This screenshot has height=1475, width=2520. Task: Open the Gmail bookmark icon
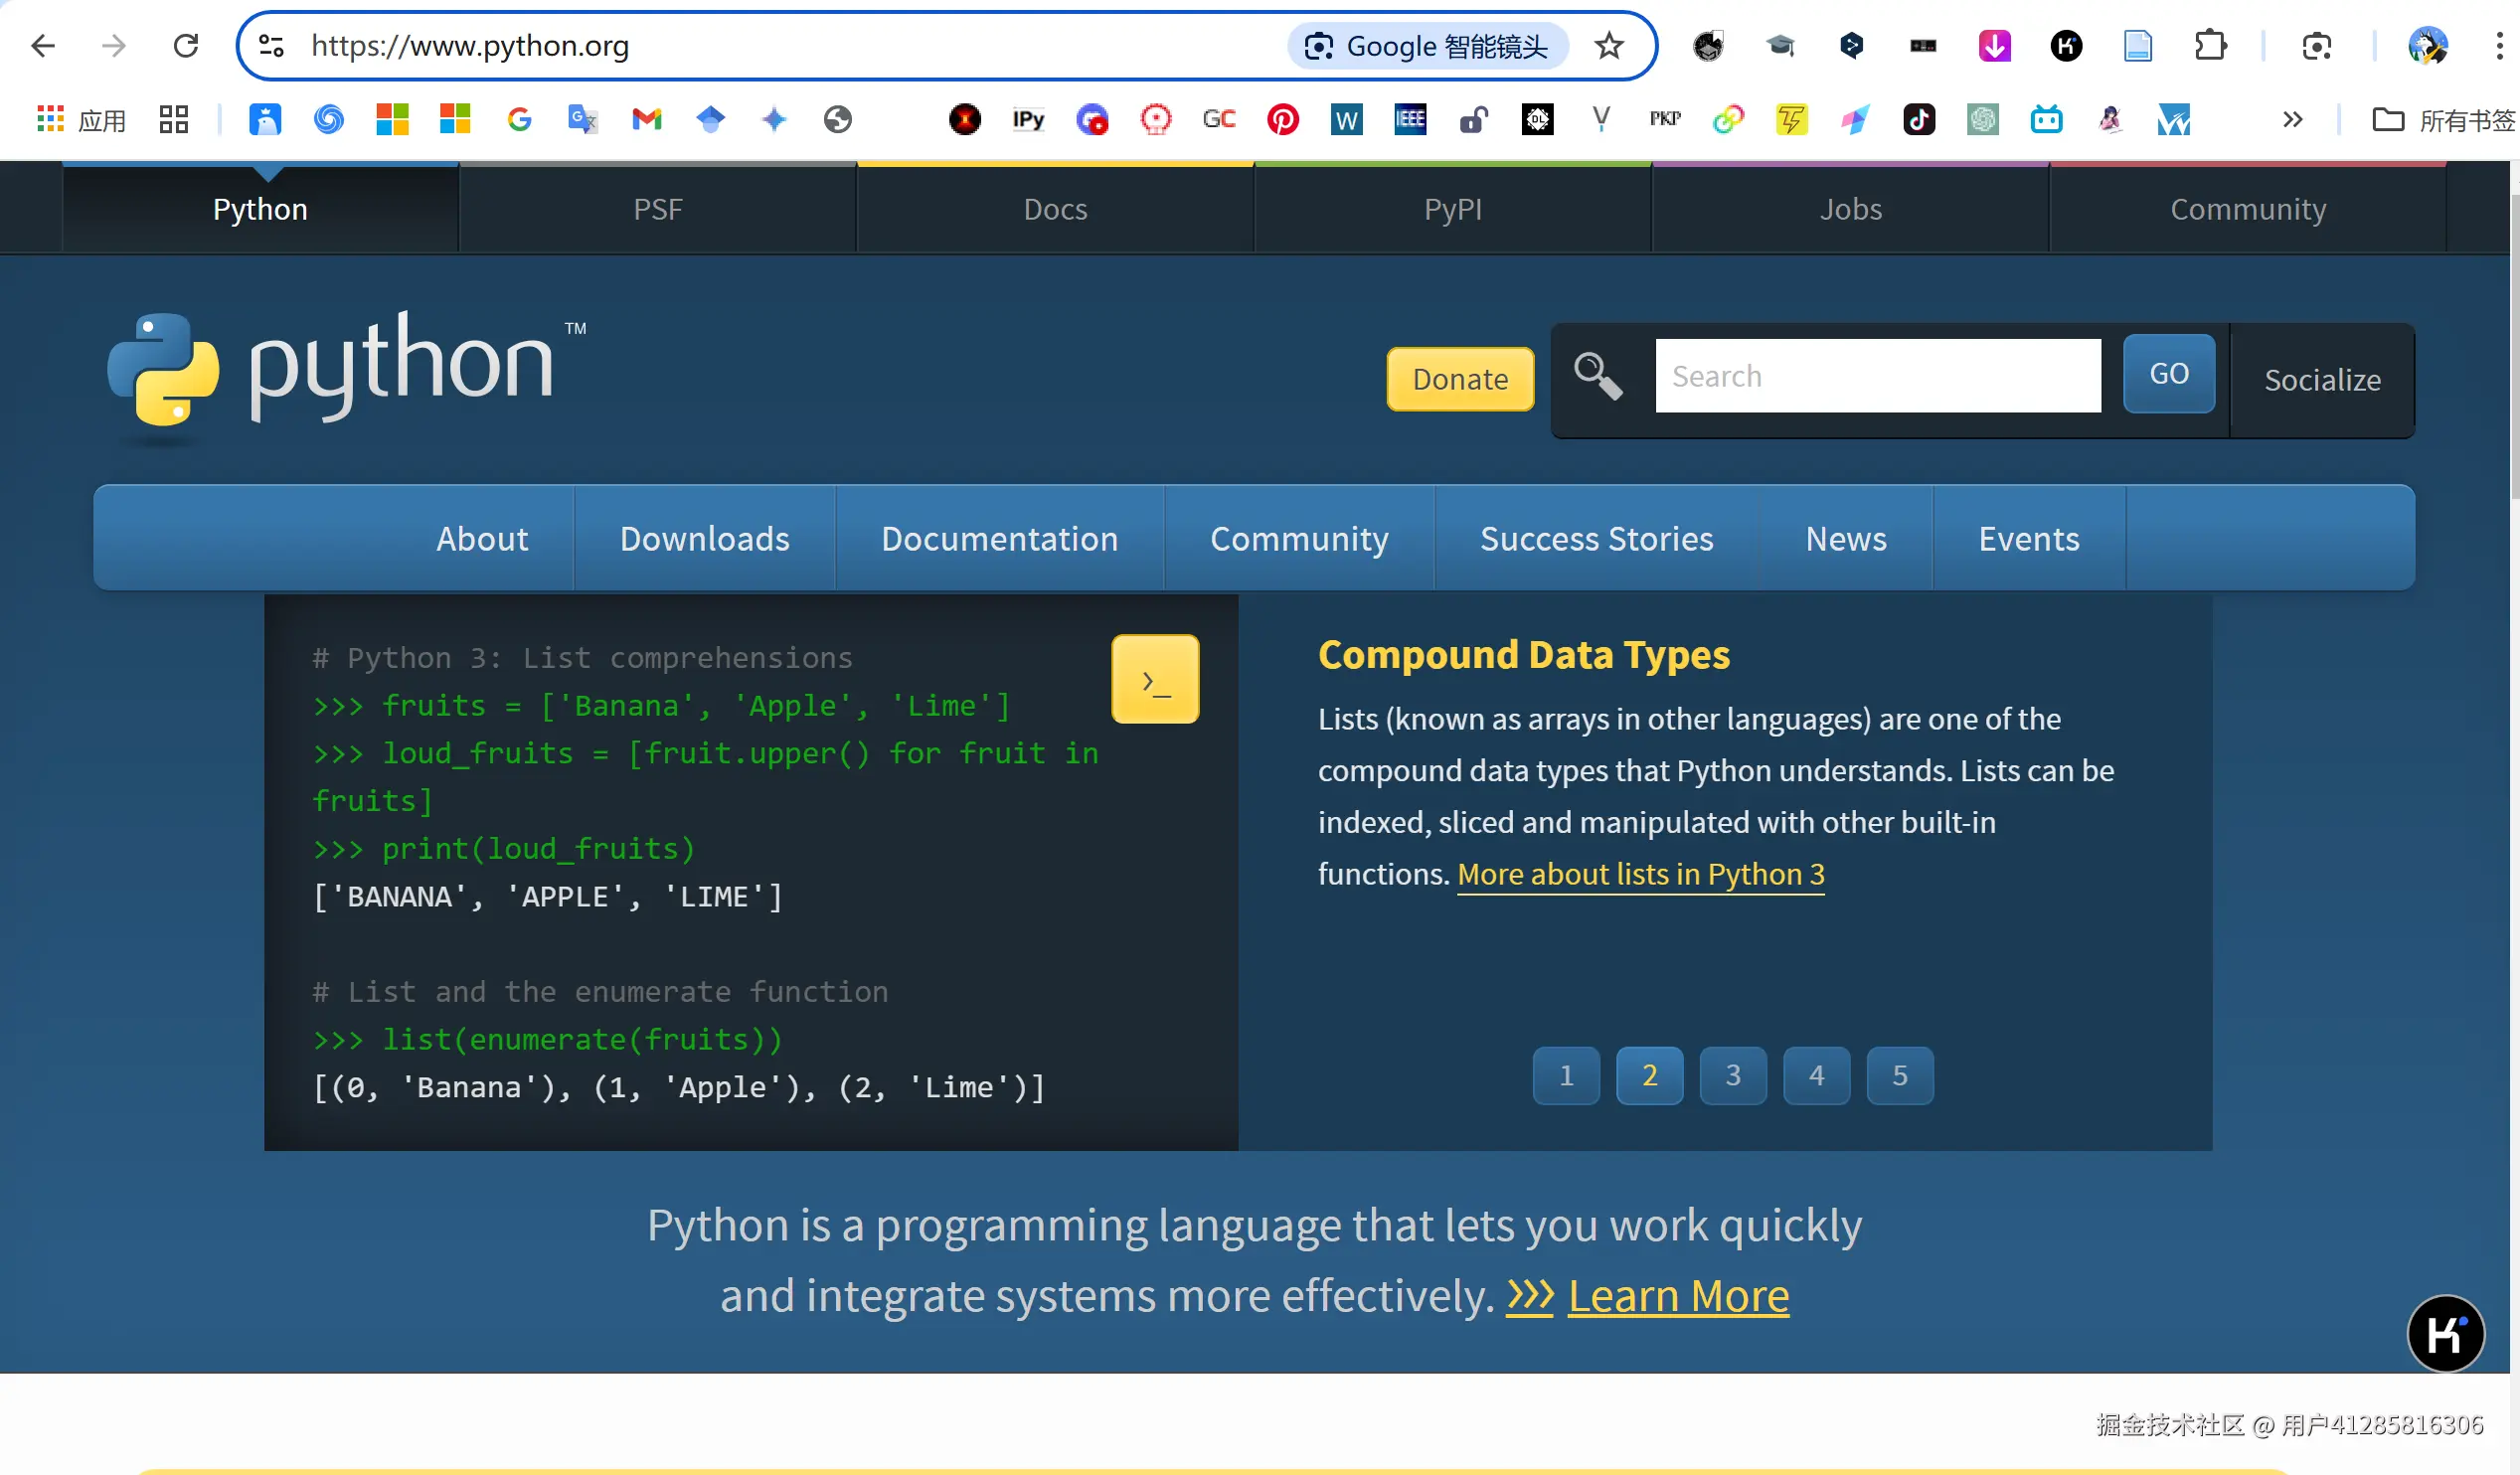[x=647, y=120]
